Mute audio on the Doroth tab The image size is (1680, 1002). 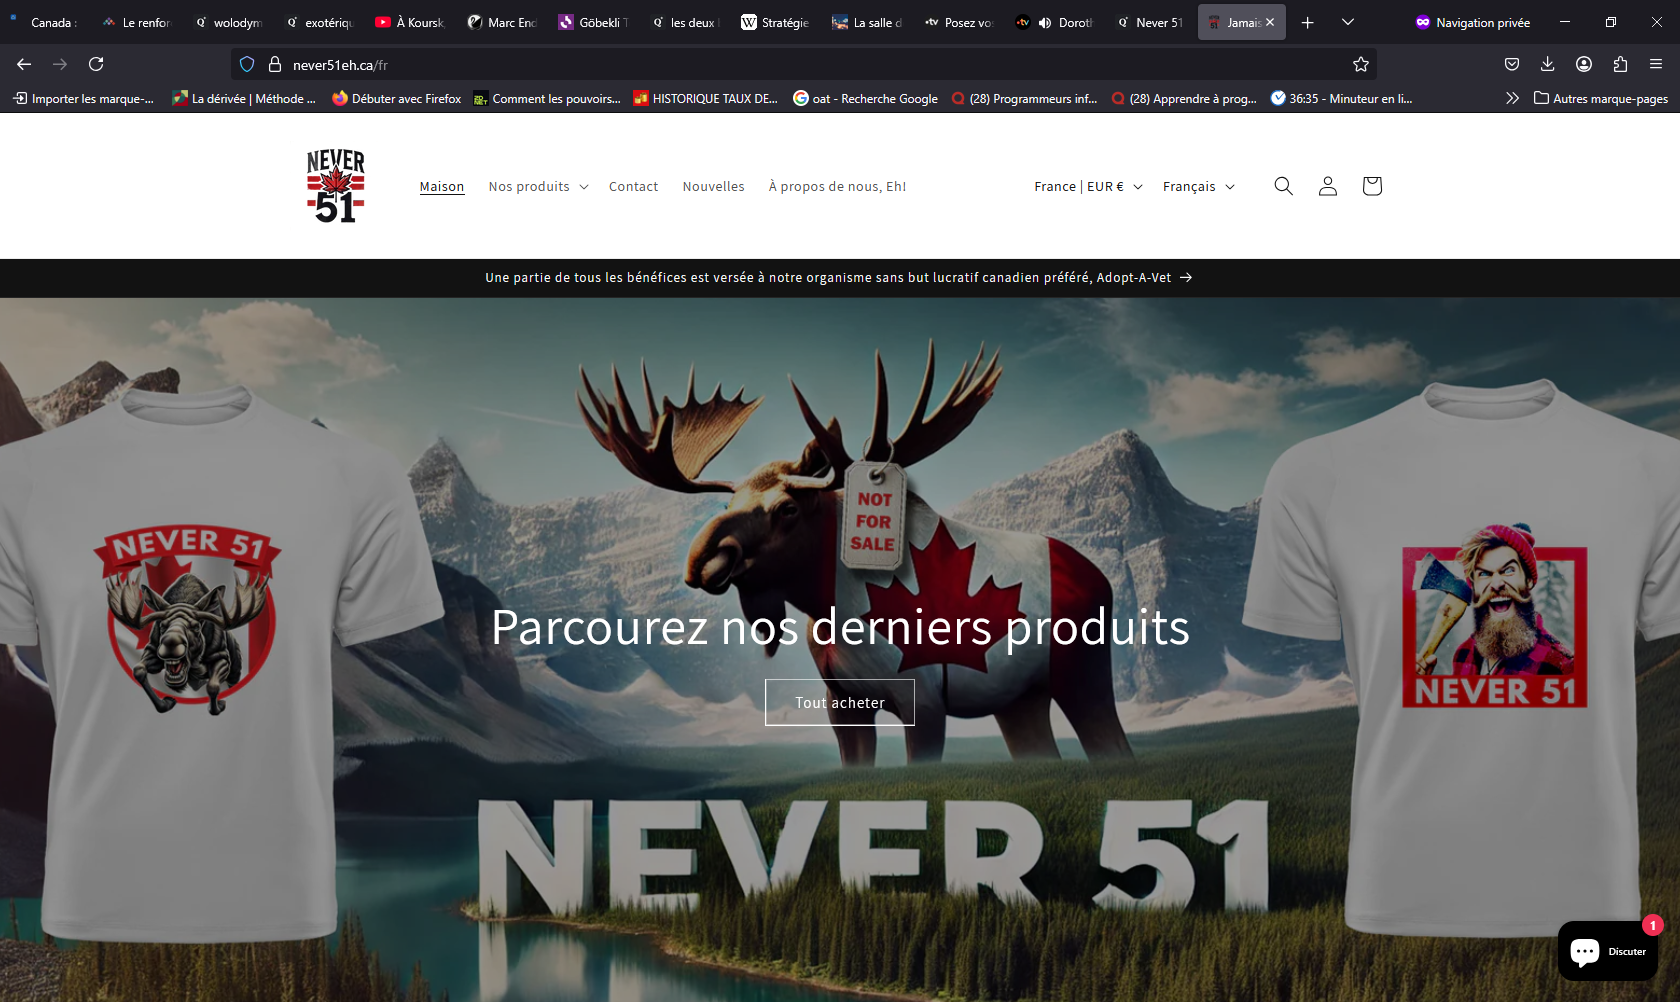pyautogui.click(x=1044, y=22)
